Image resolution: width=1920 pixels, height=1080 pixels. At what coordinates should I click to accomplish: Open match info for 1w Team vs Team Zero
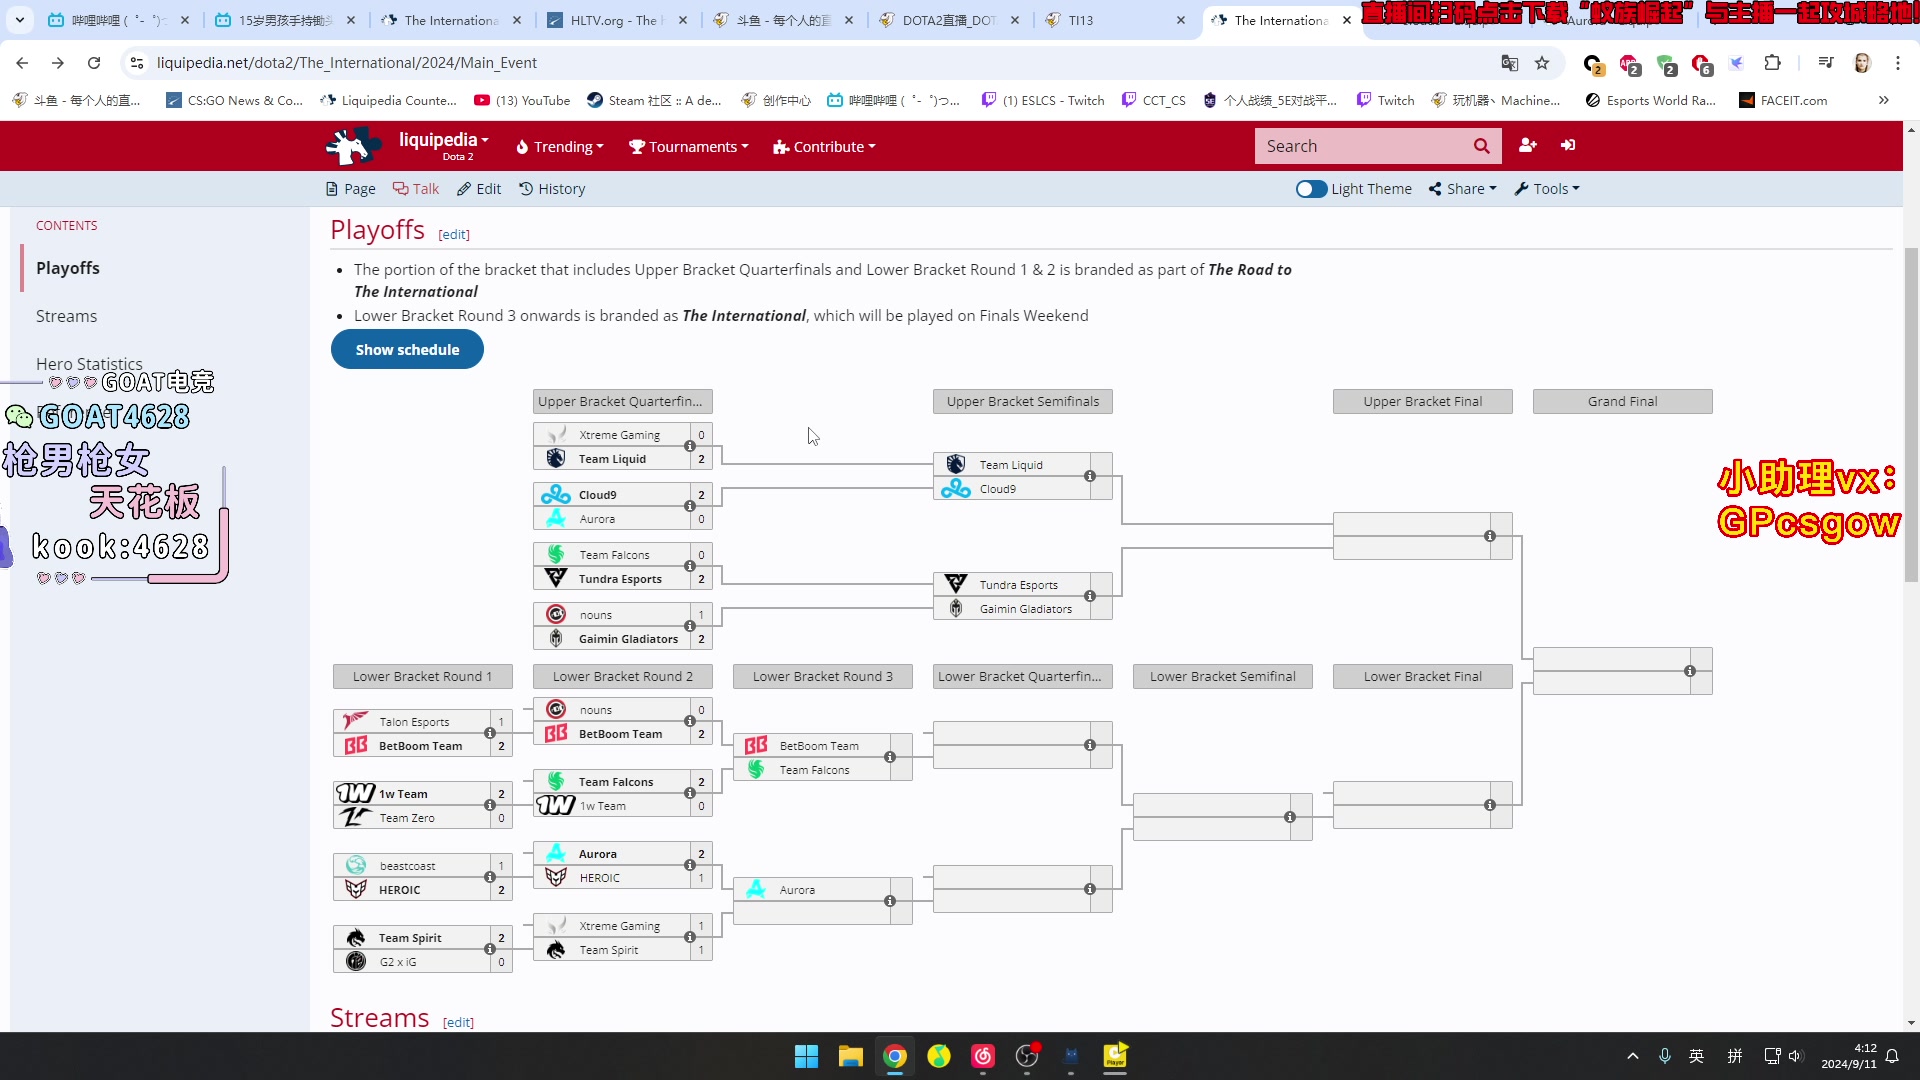[490, 805]
